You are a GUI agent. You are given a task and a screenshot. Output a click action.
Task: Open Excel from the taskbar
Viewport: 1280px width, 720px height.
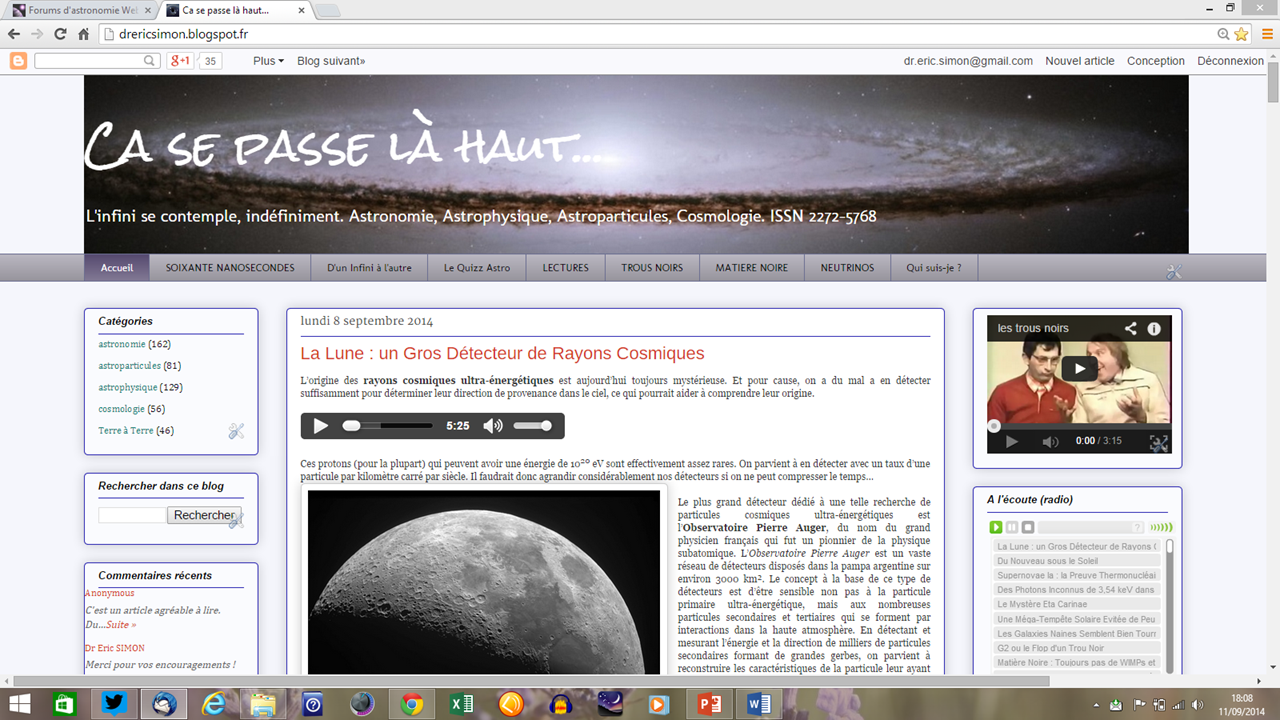pos(461,704)
